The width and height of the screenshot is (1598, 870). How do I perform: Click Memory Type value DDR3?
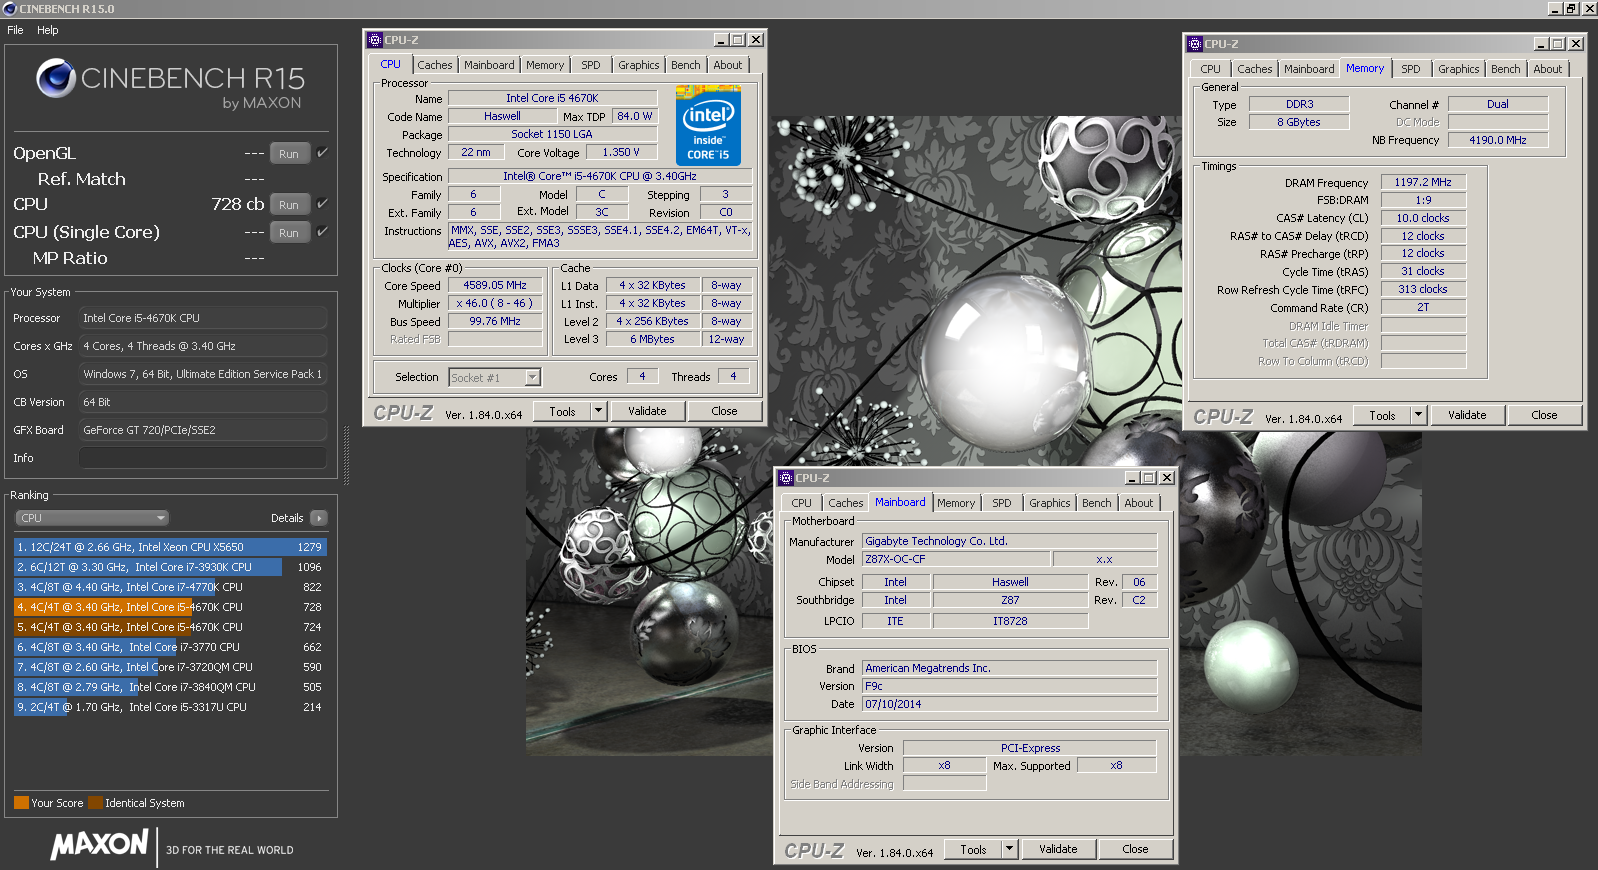[x=1299, y=104]
